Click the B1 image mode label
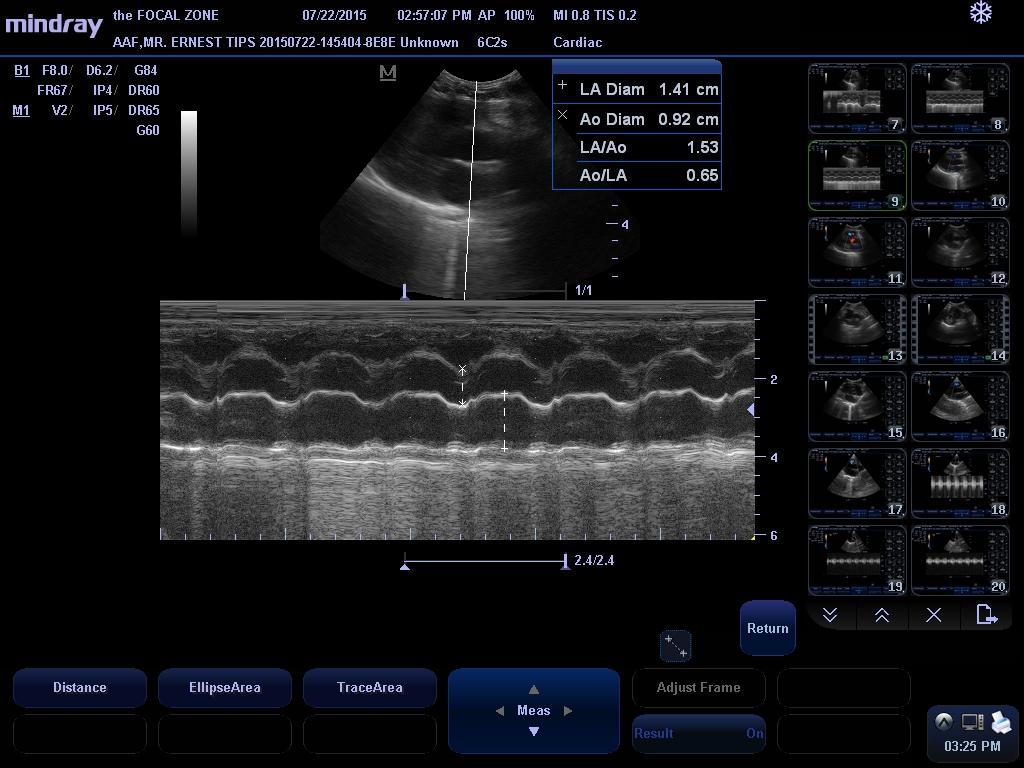 21,70
